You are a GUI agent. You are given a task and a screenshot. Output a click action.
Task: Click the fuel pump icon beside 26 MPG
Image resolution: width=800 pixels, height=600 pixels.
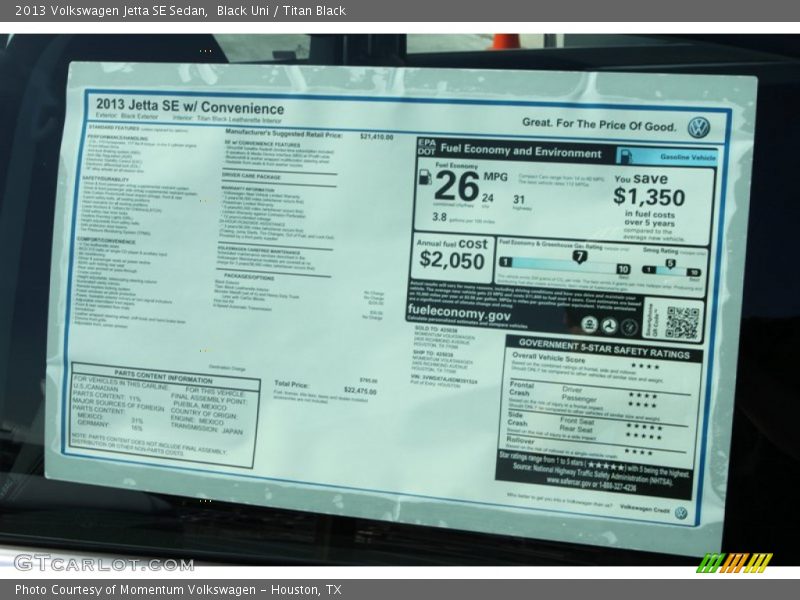pos(425,177)
